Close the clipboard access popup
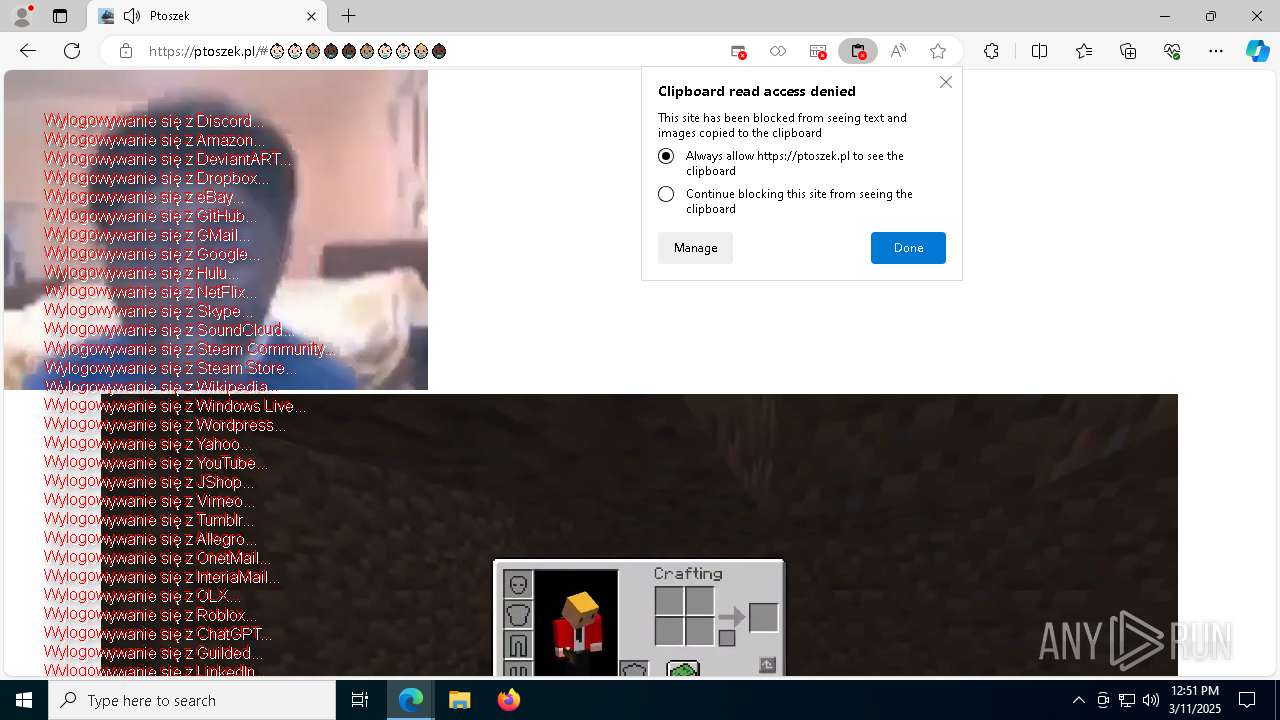1280x720 pixels. click(x=946, y=82)
